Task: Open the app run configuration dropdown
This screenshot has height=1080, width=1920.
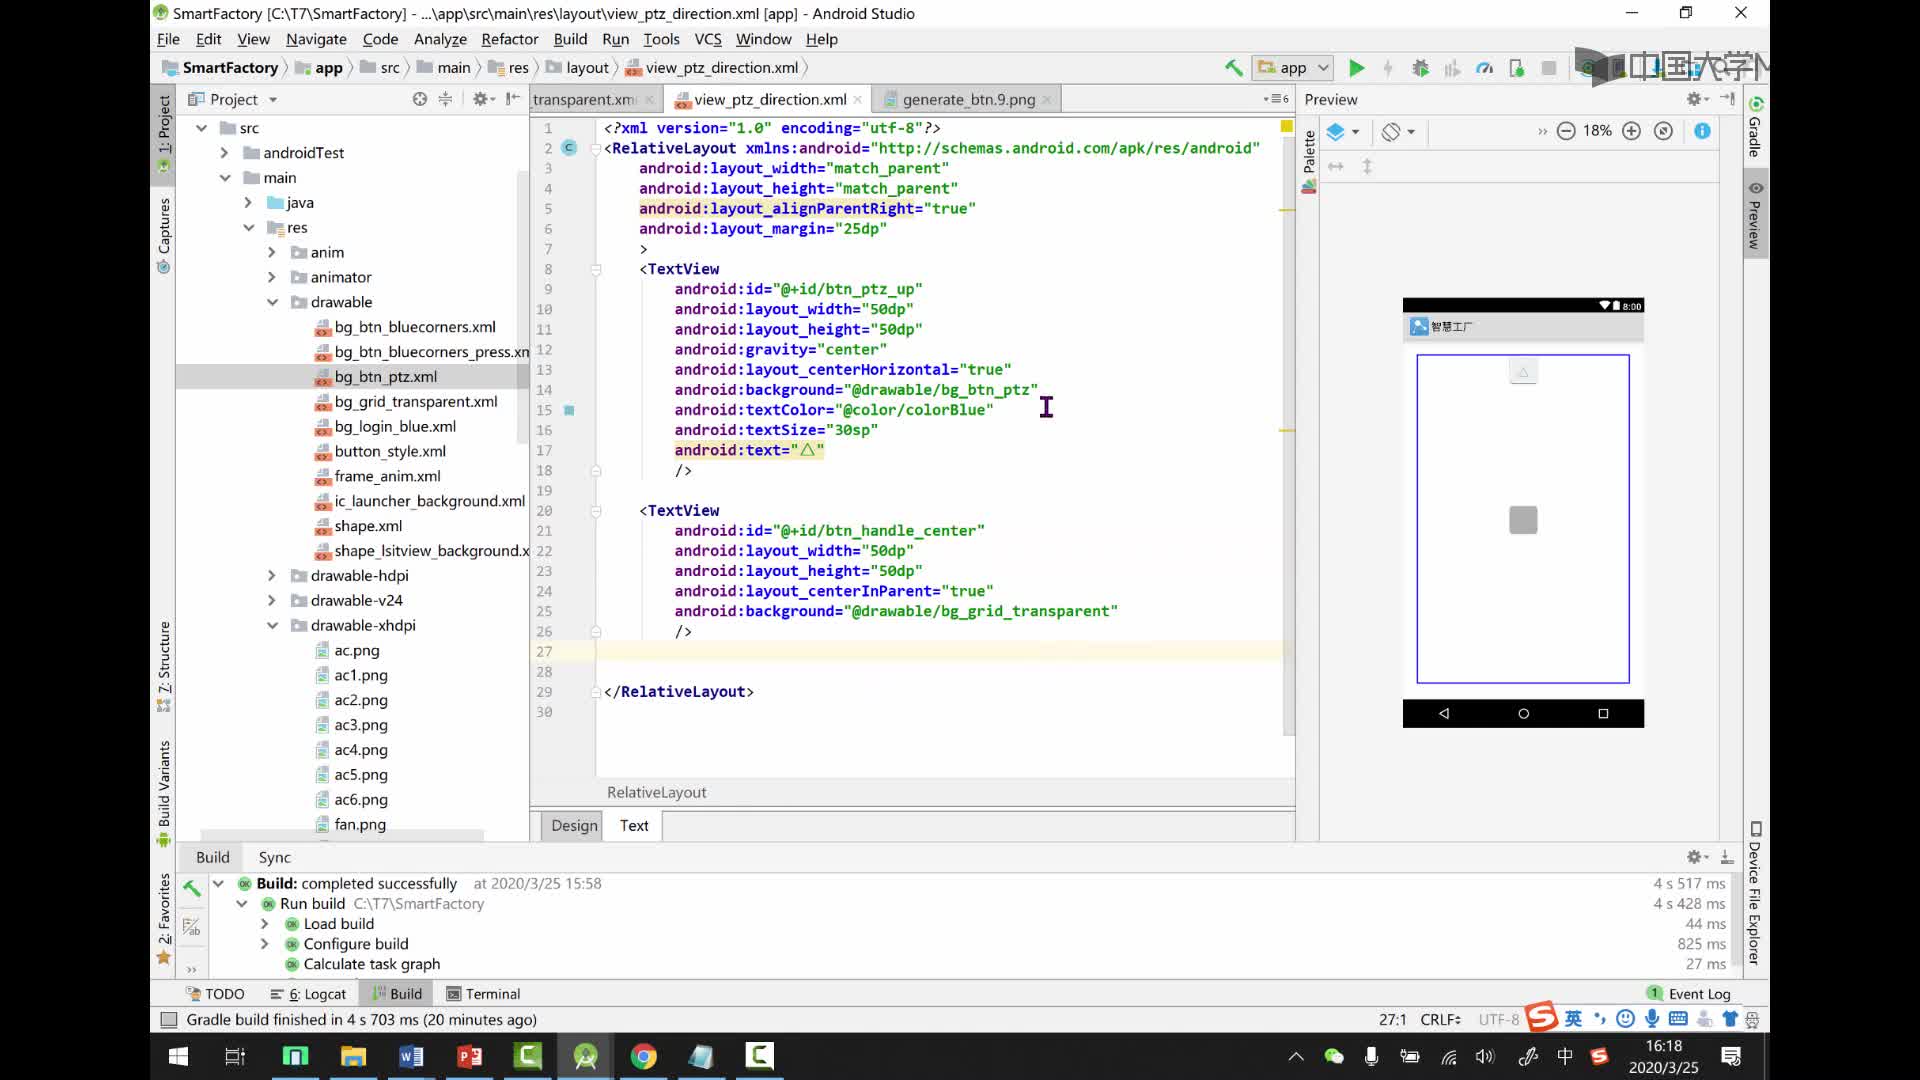Action: tap(1293, 68)
